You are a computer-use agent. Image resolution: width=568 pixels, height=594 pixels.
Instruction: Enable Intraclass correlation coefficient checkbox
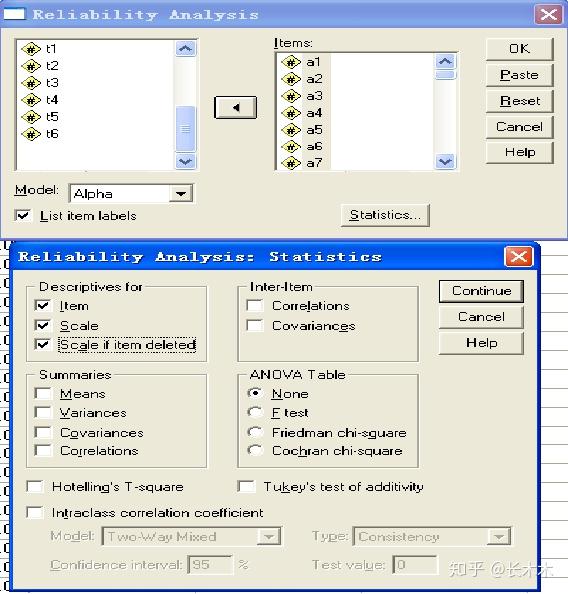pos(35,513)
